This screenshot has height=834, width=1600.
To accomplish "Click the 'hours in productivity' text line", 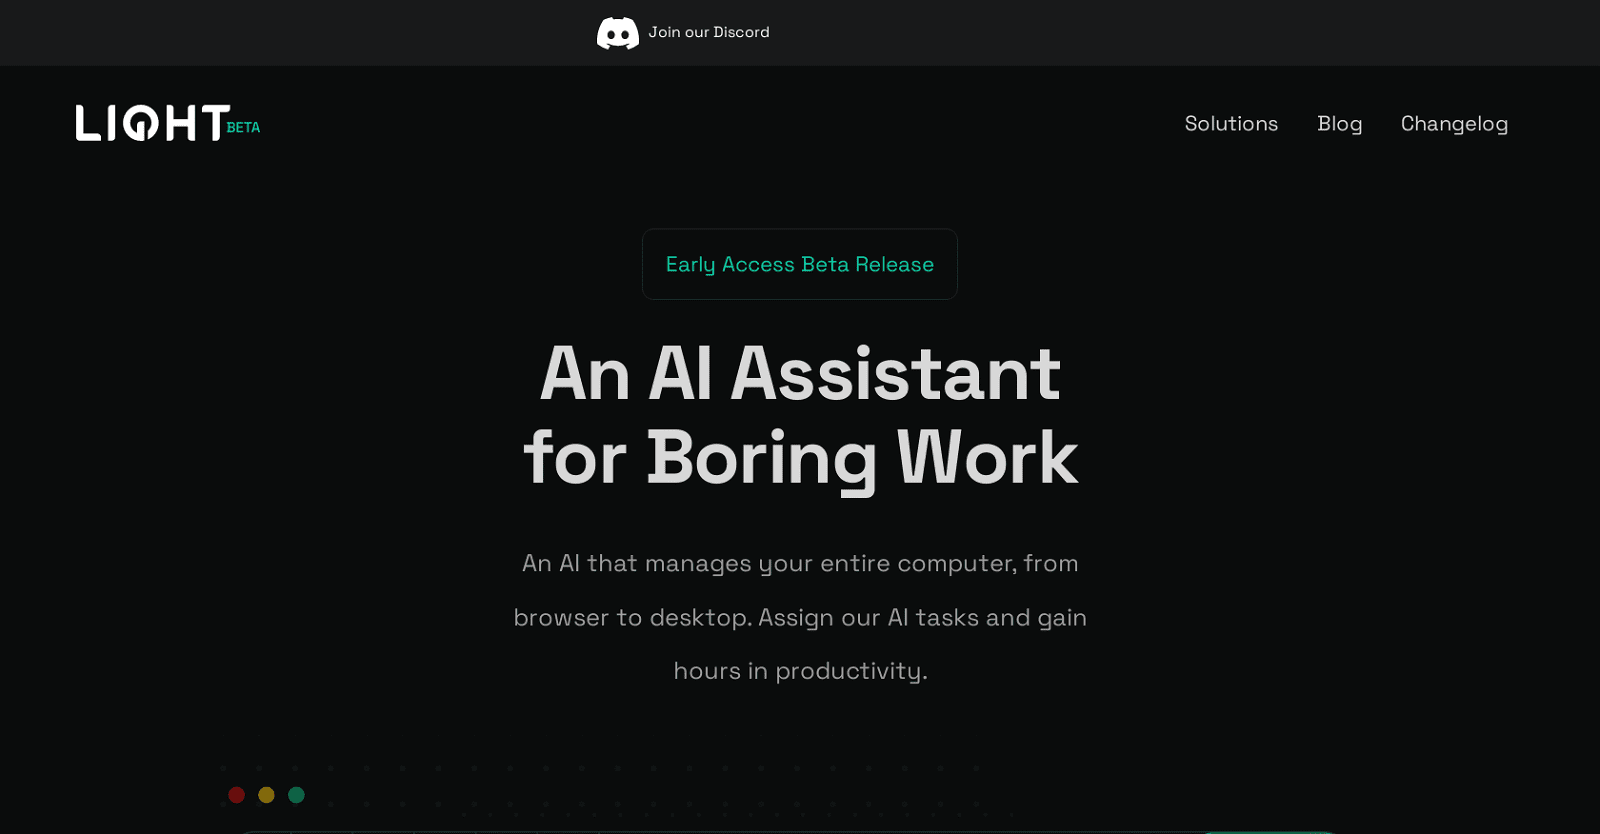I will tap(799, 670).
